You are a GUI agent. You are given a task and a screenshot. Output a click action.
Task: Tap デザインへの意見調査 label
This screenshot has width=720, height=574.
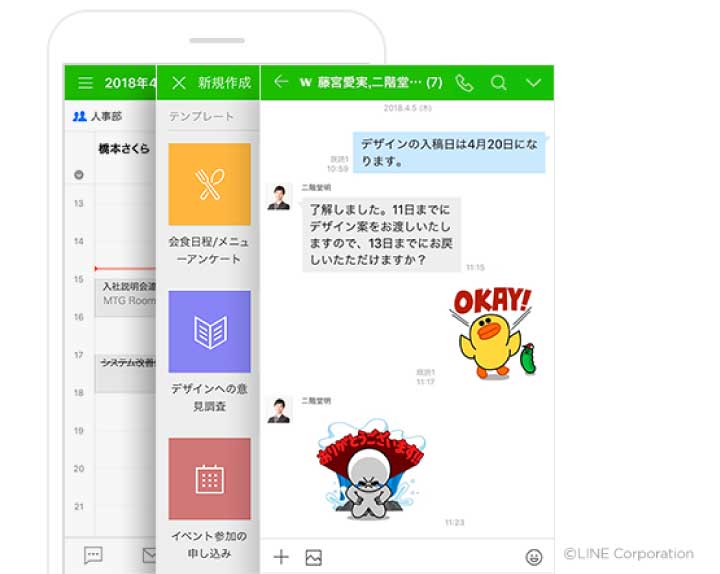(209, 397)
